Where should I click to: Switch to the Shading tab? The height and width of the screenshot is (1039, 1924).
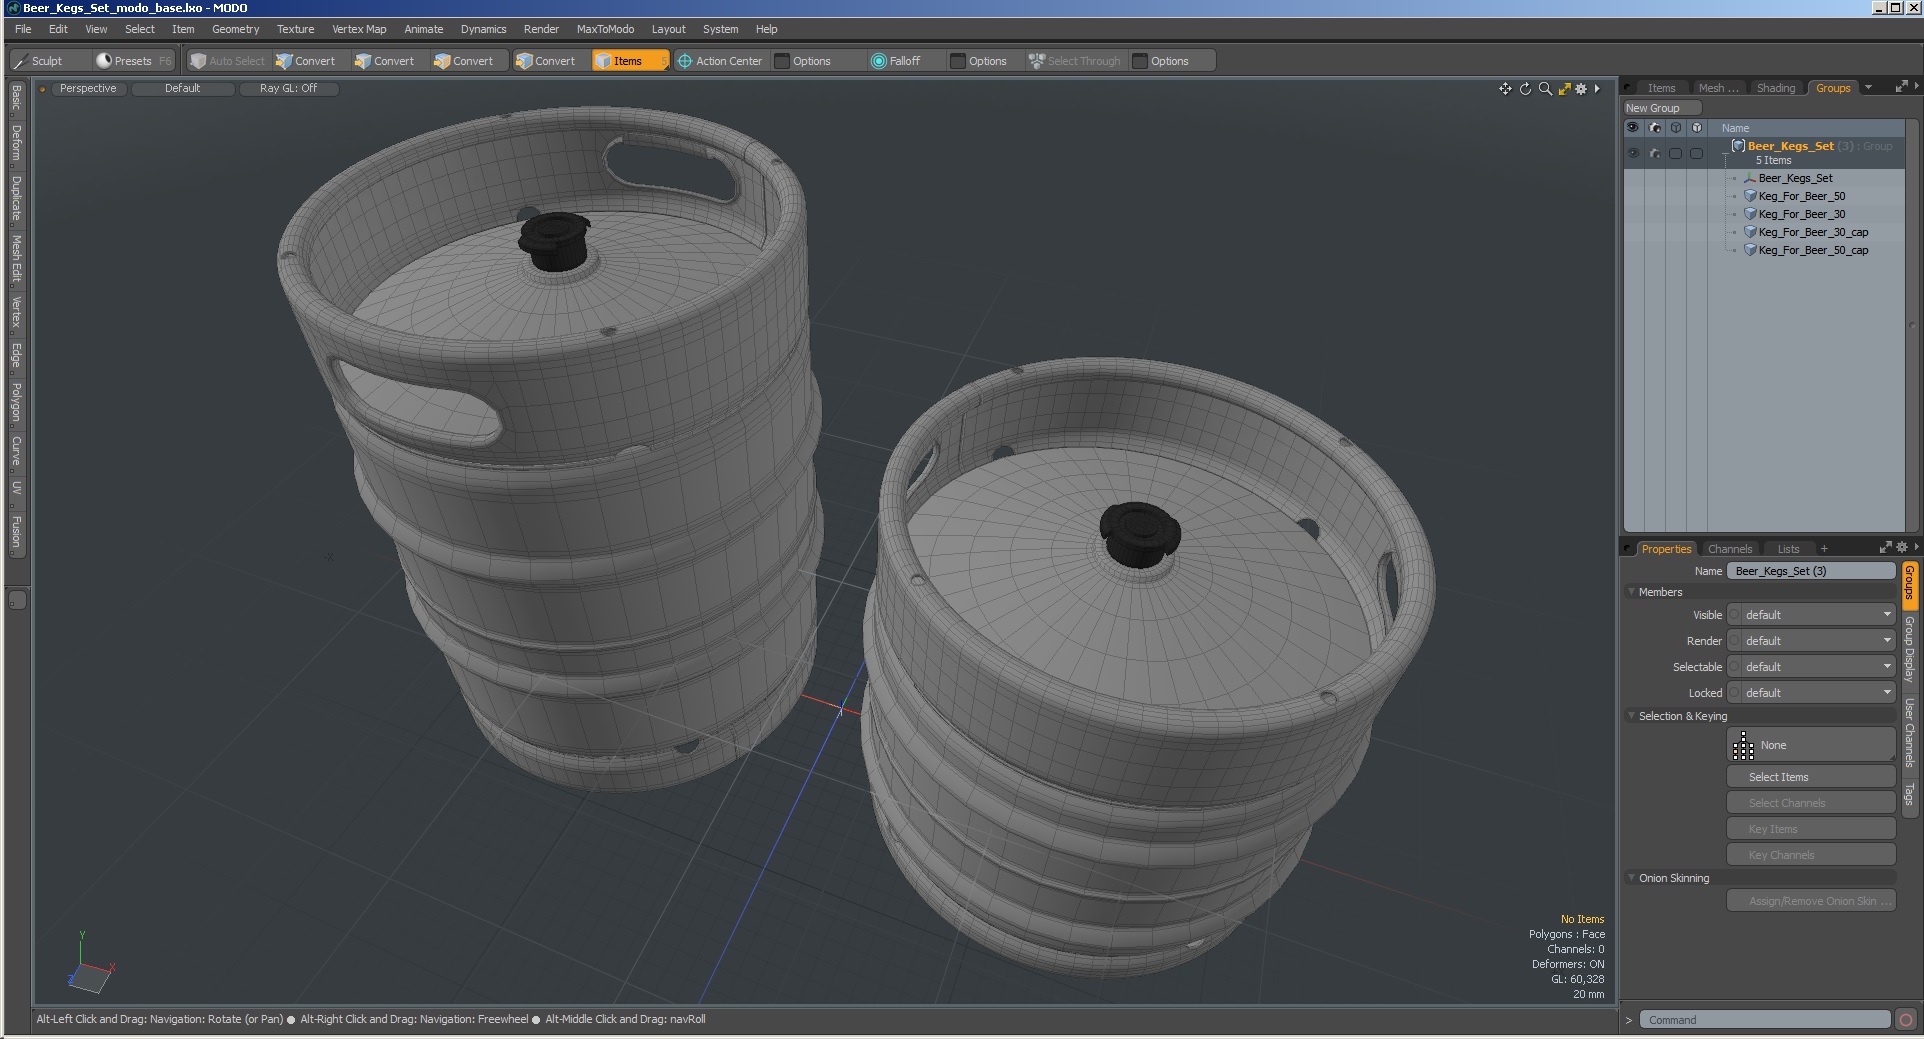1776,88
